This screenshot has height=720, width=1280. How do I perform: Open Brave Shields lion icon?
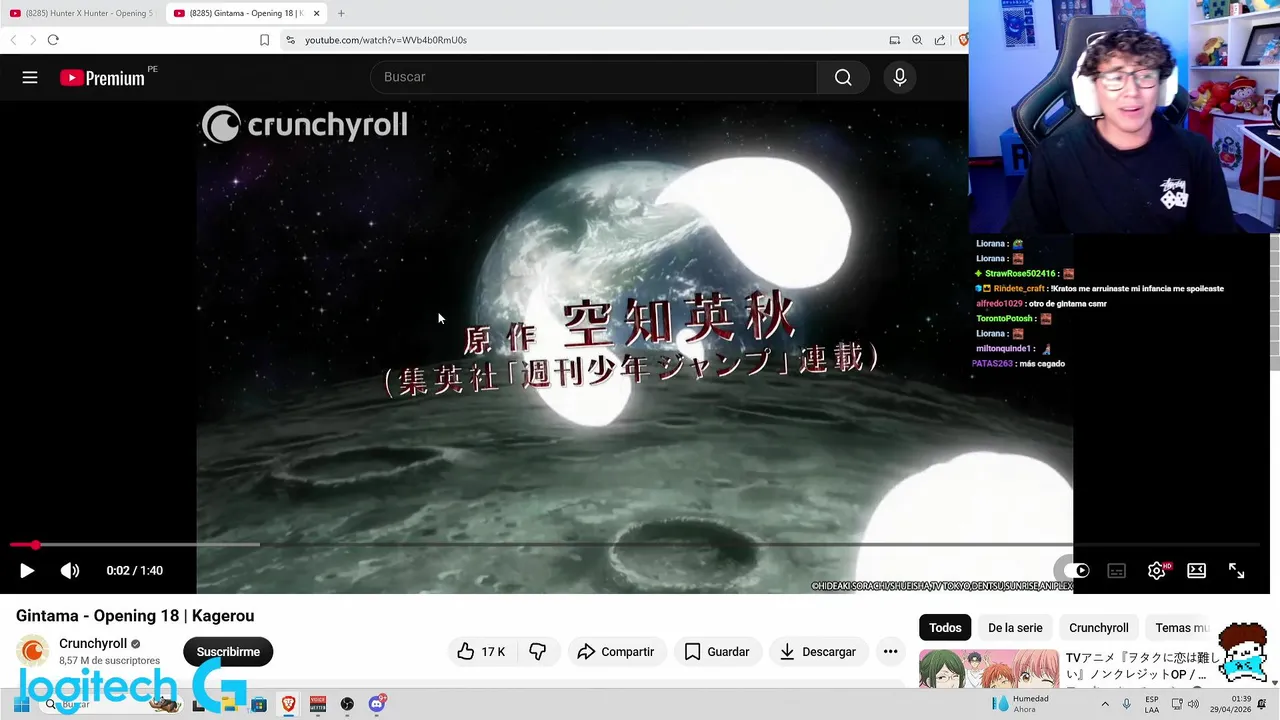(963, 40)
